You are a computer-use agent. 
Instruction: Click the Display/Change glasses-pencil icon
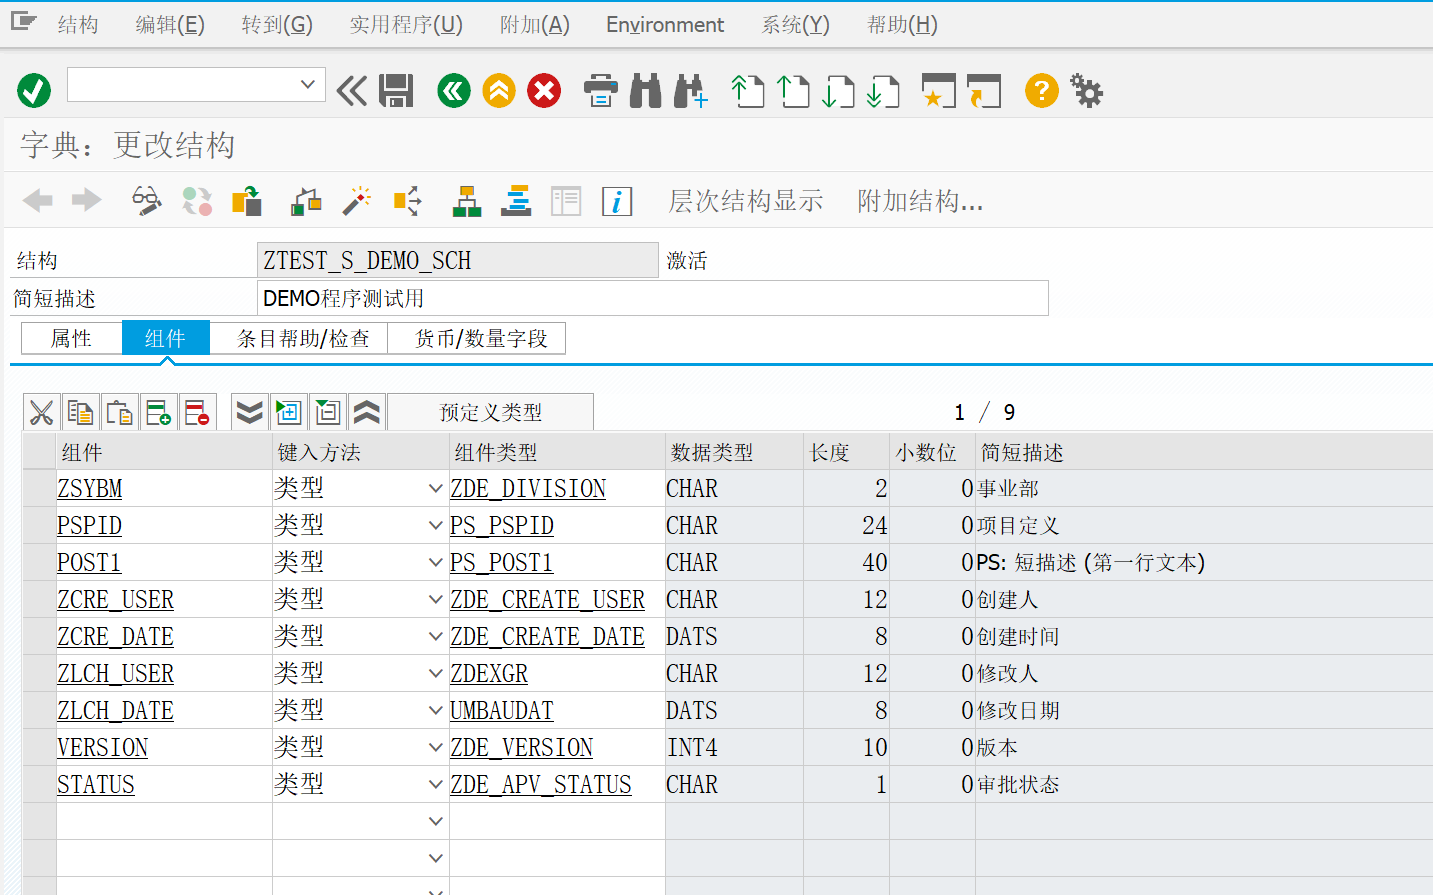[x=147, y=201]
